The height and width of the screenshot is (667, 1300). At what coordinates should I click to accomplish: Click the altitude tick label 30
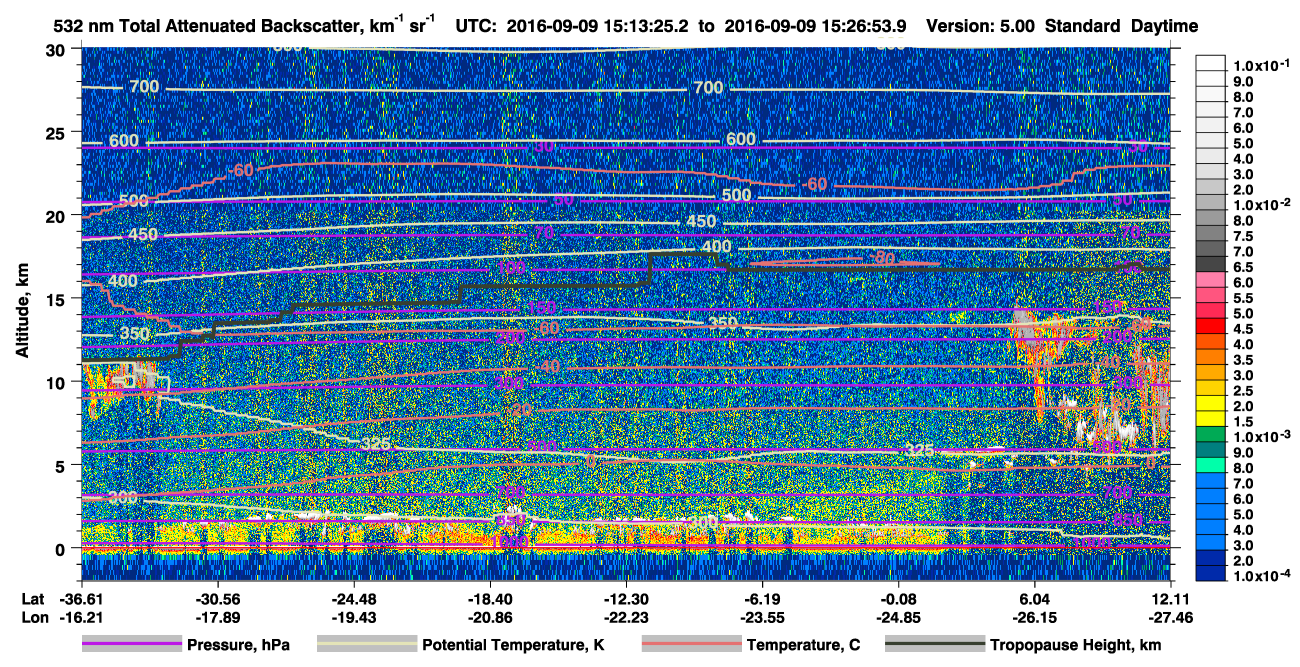click(57, 50)
